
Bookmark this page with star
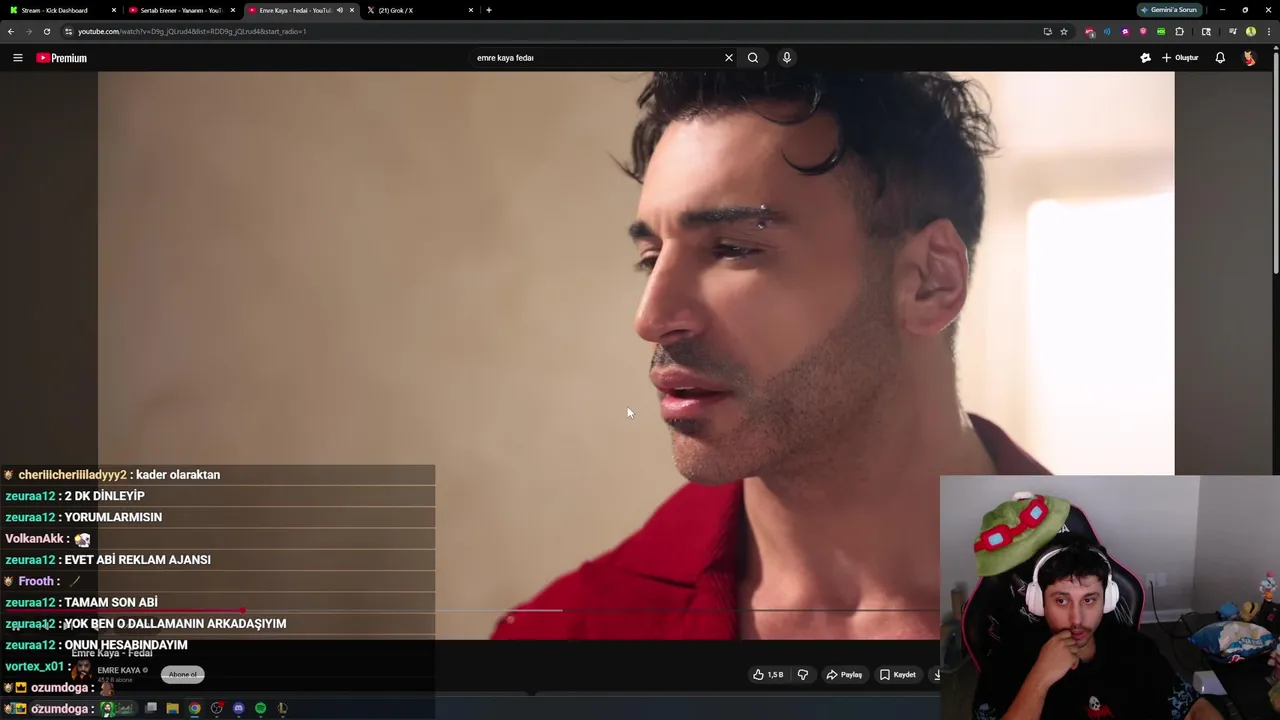coord(1064,31)
